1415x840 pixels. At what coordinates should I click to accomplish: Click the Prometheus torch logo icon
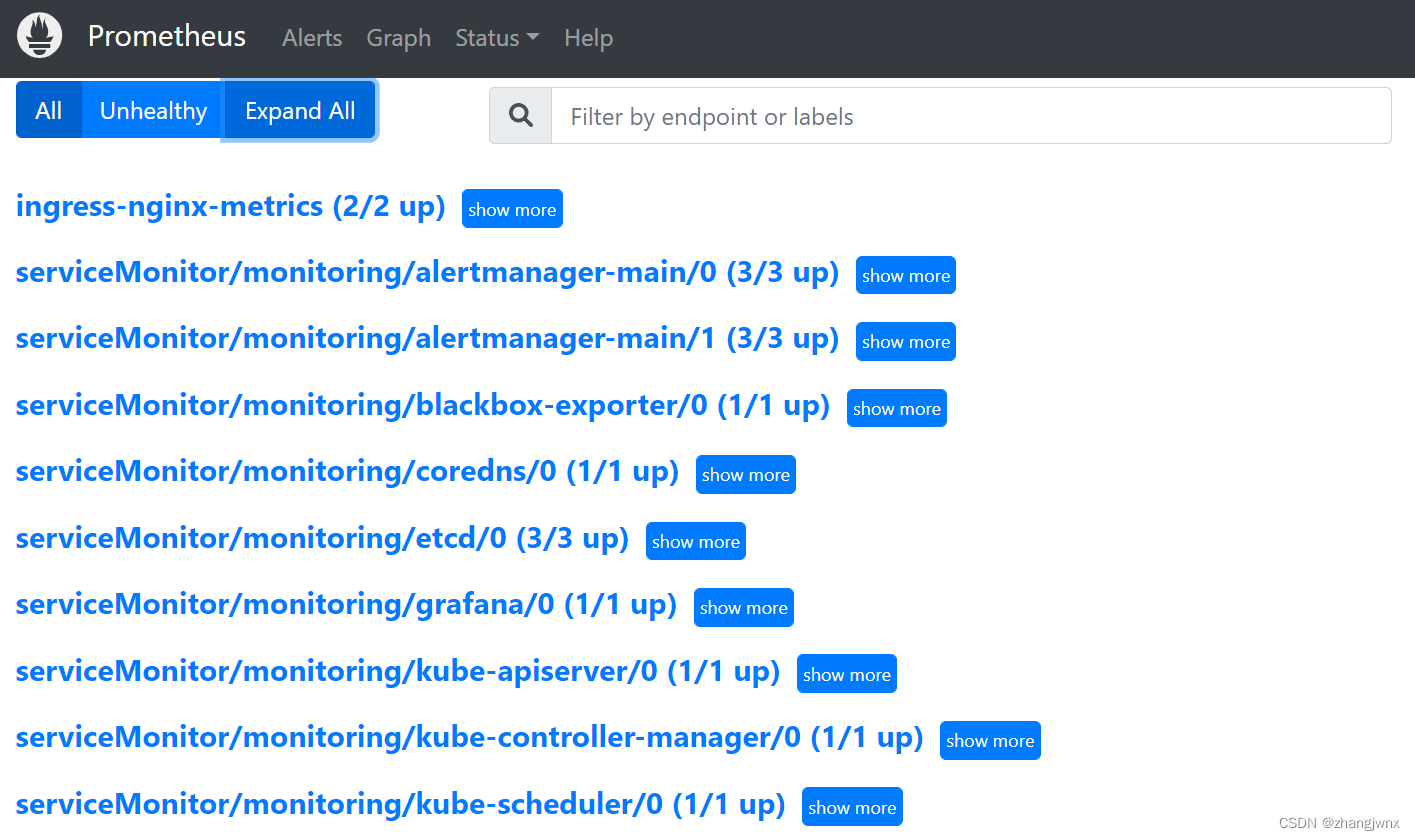pyautogui.click(x=40, y=36)
